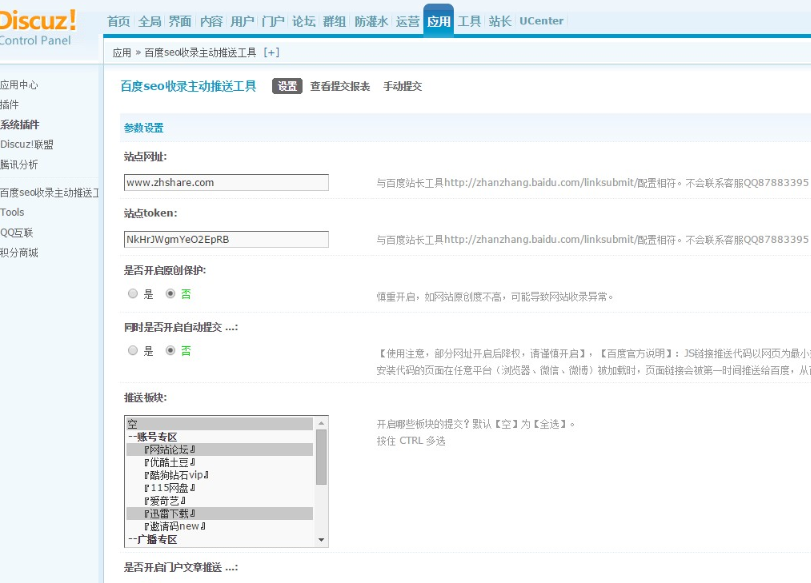
Task: Click the listbox scrollbar up arrow
Action: [321, 423]
